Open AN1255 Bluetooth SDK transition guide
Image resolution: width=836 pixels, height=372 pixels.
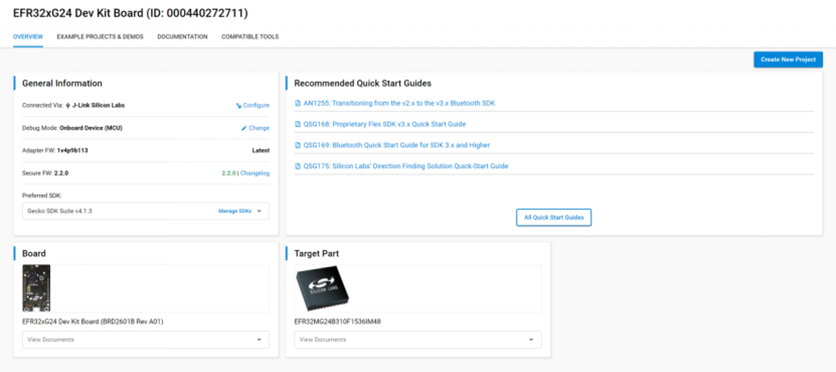click(x=399, y=103)
